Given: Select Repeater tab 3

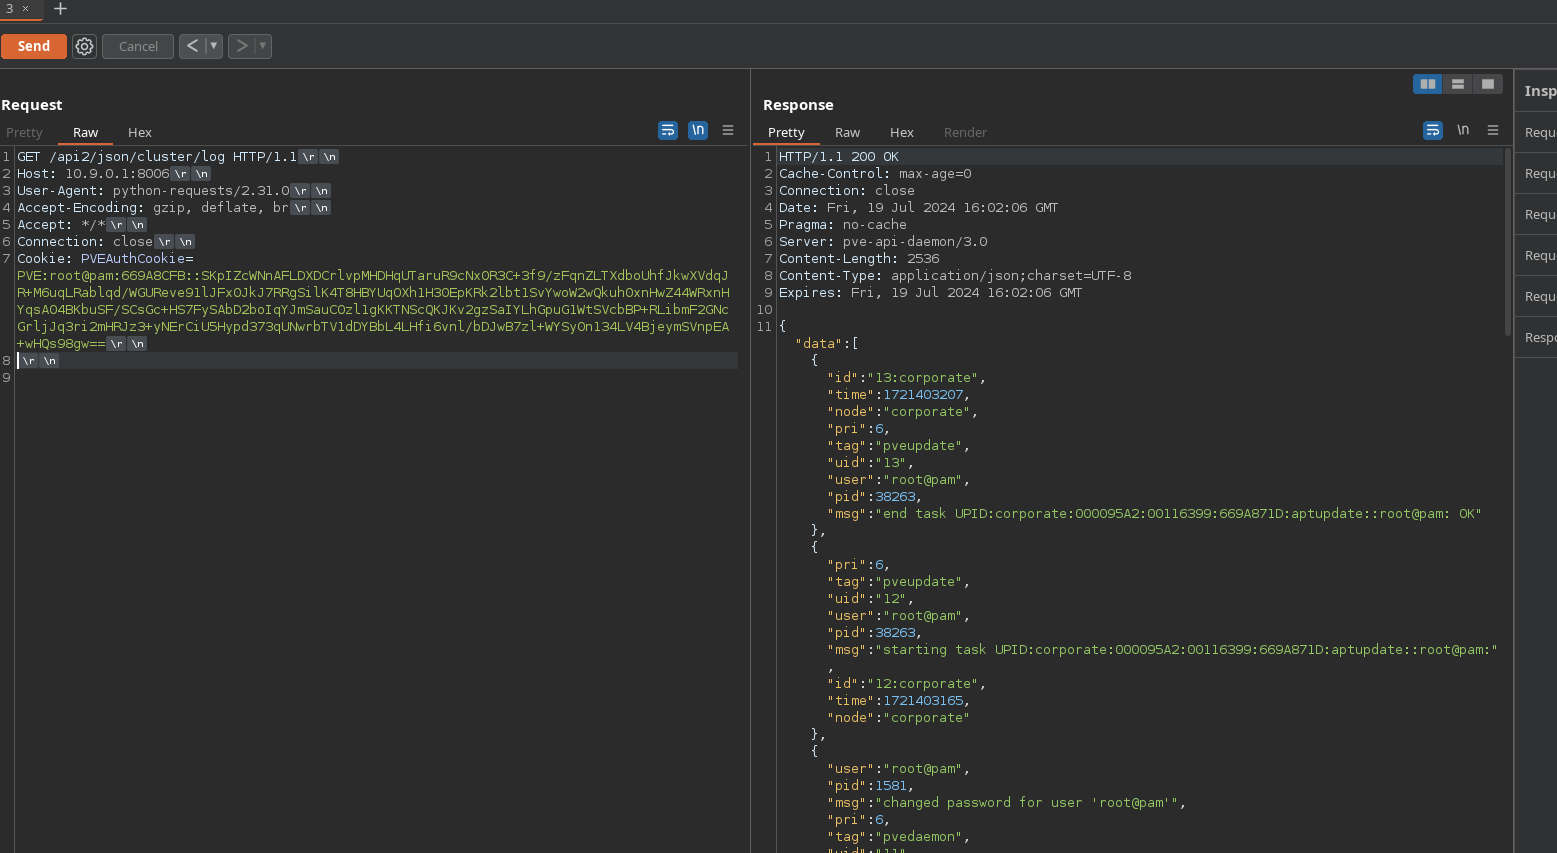Looking at the screenshot, I should click(x=10, y=8).
